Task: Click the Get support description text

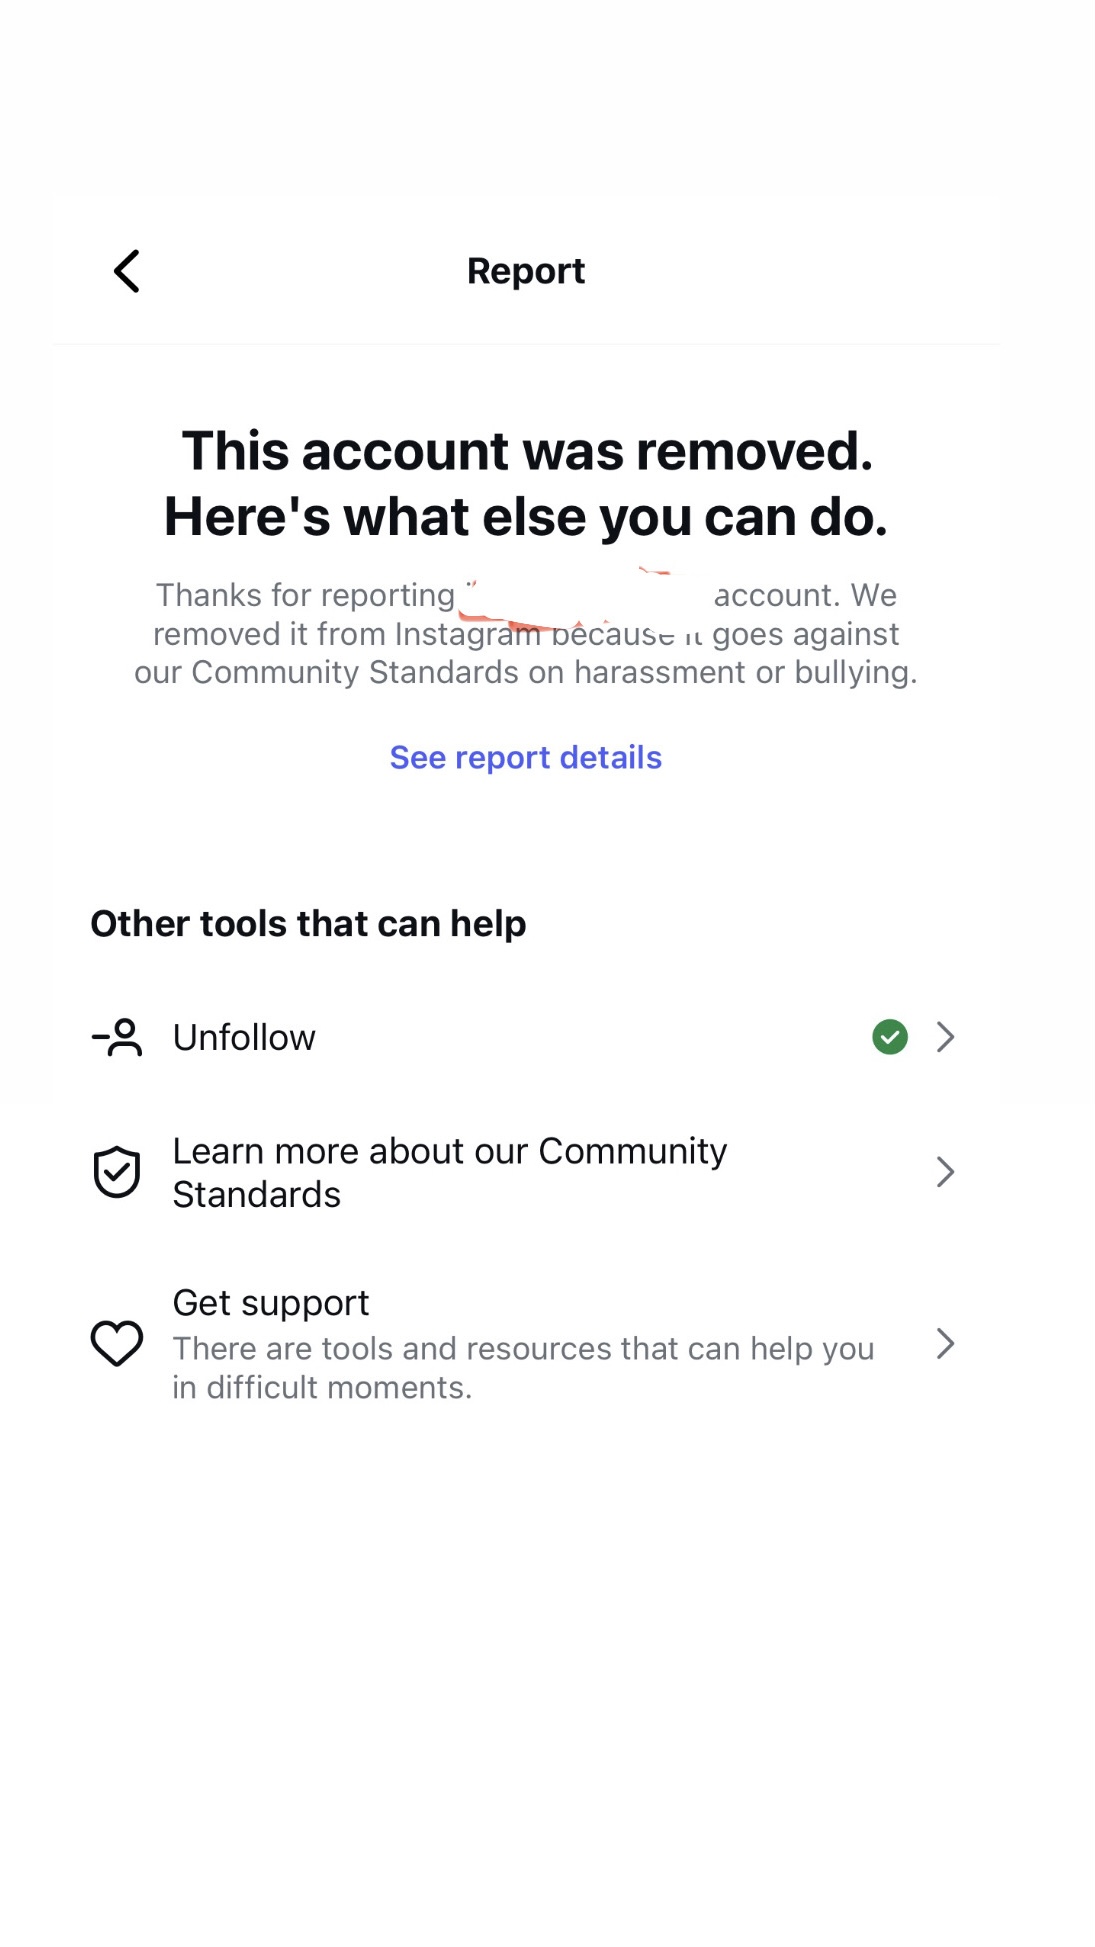Action: [x=522, y=1367]
